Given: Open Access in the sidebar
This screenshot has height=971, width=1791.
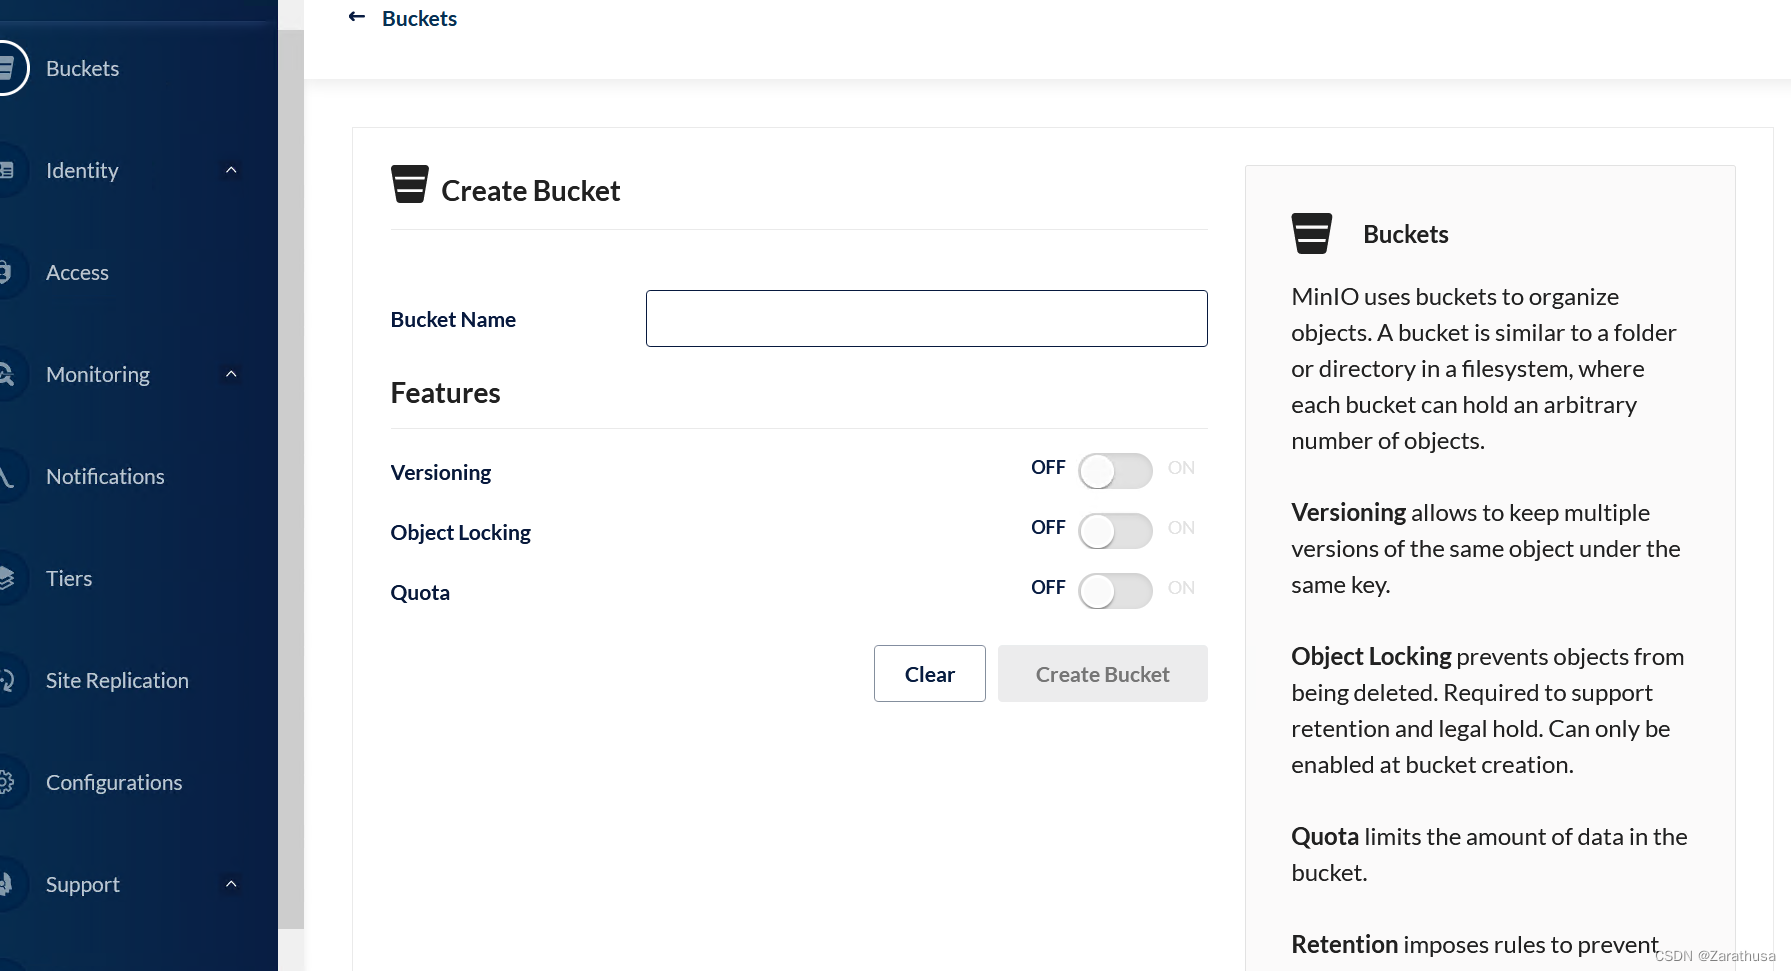Looking at the screenshot, I should click(x=77, y=272).
